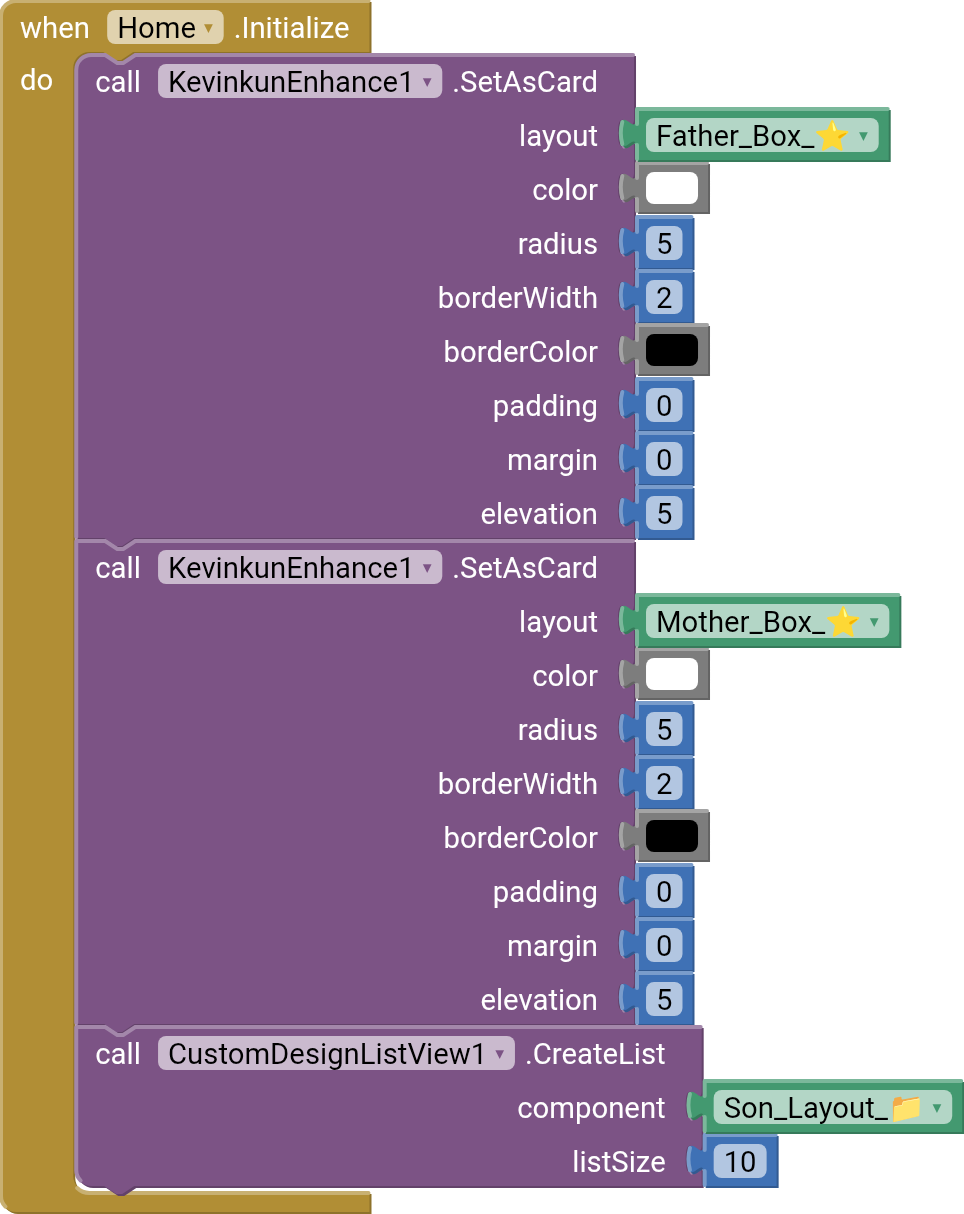Click the star icon on Father_Box_ block

[x=832, y=136]
